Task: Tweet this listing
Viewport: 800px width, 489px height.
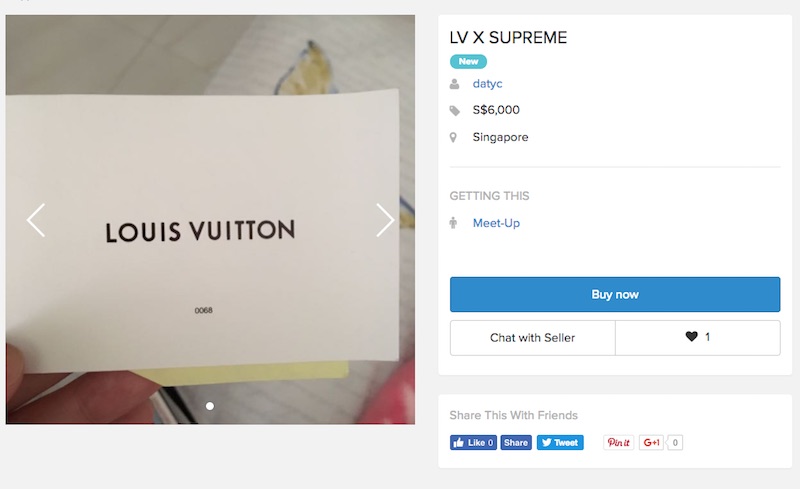Action: click(560, 442)
